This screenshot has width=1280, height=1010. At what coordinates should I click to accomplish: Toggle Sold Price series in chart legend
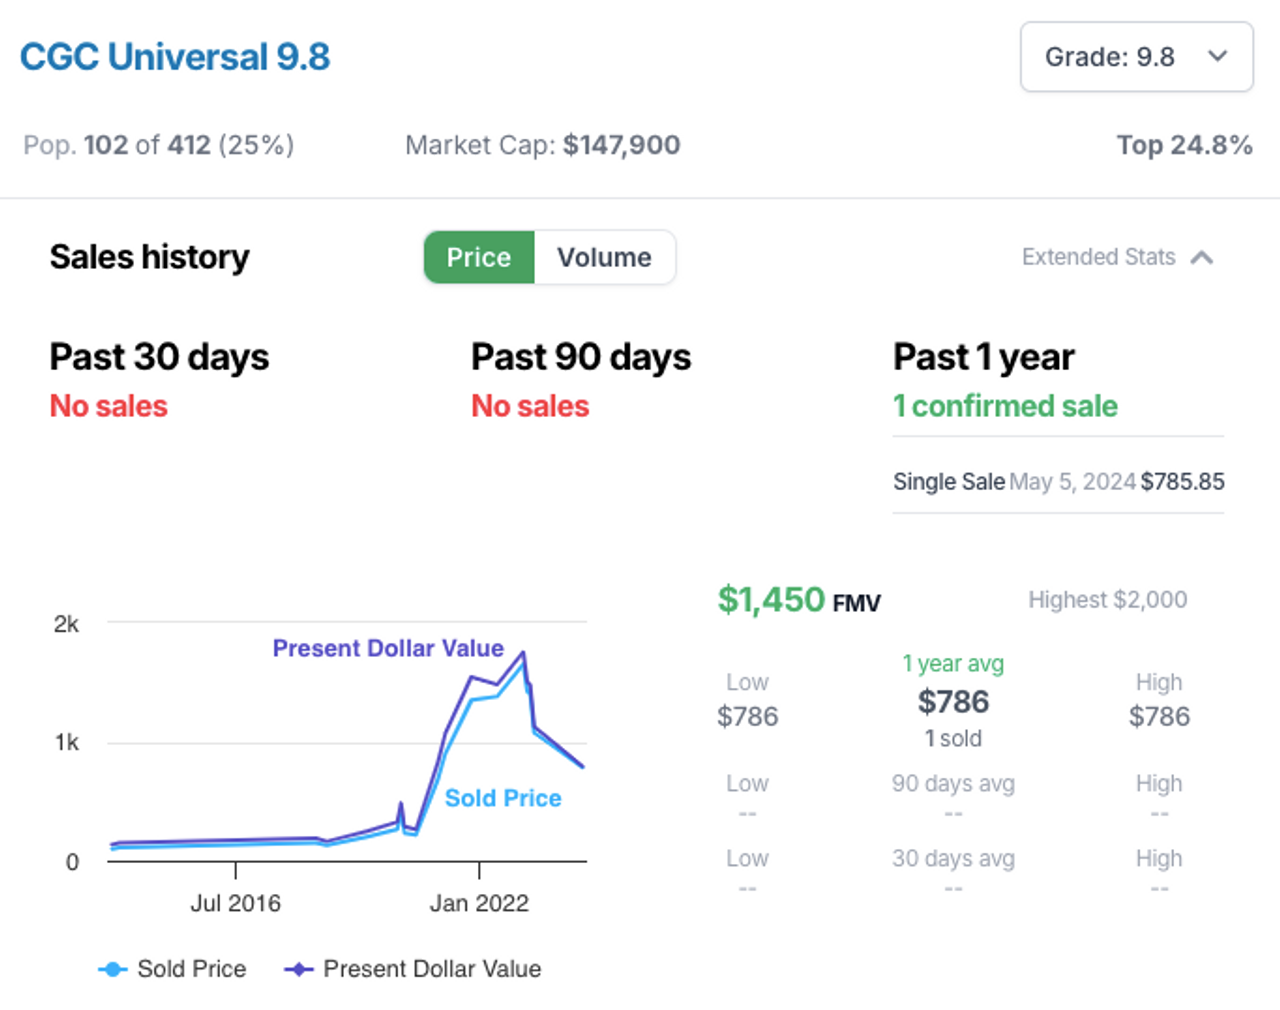[172, 969]
